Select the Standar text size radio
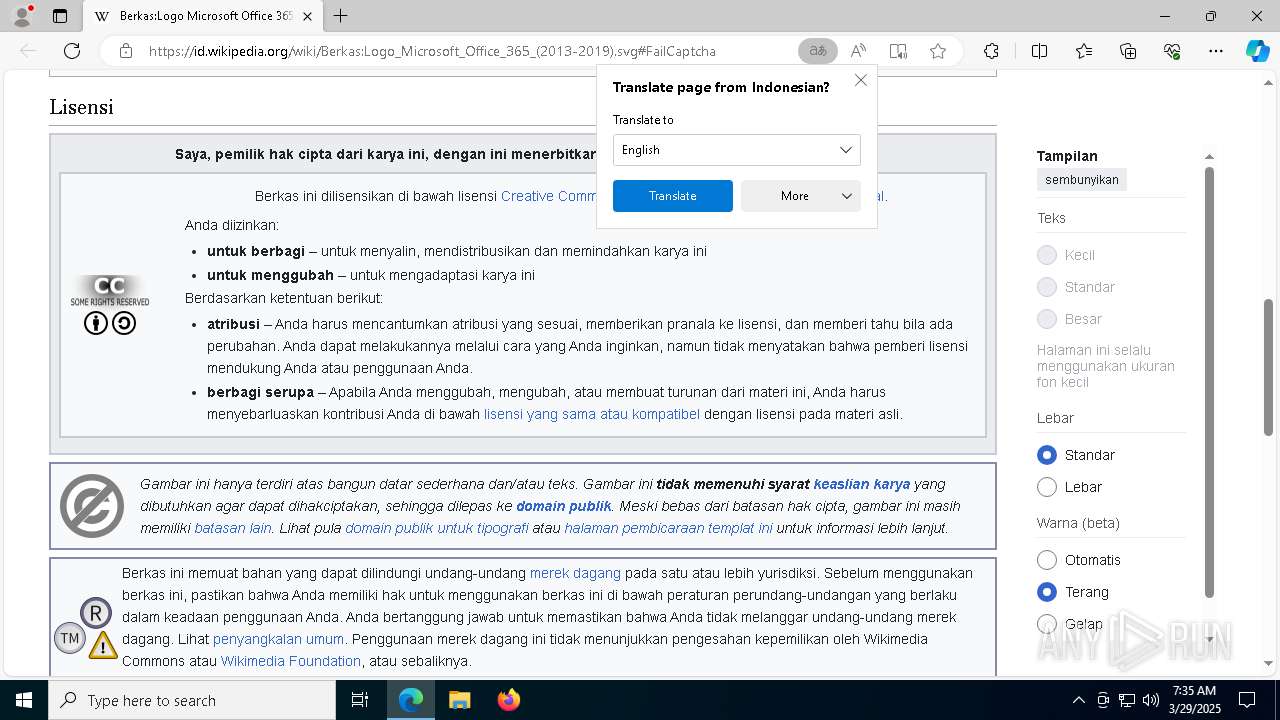 [1047, 287]
